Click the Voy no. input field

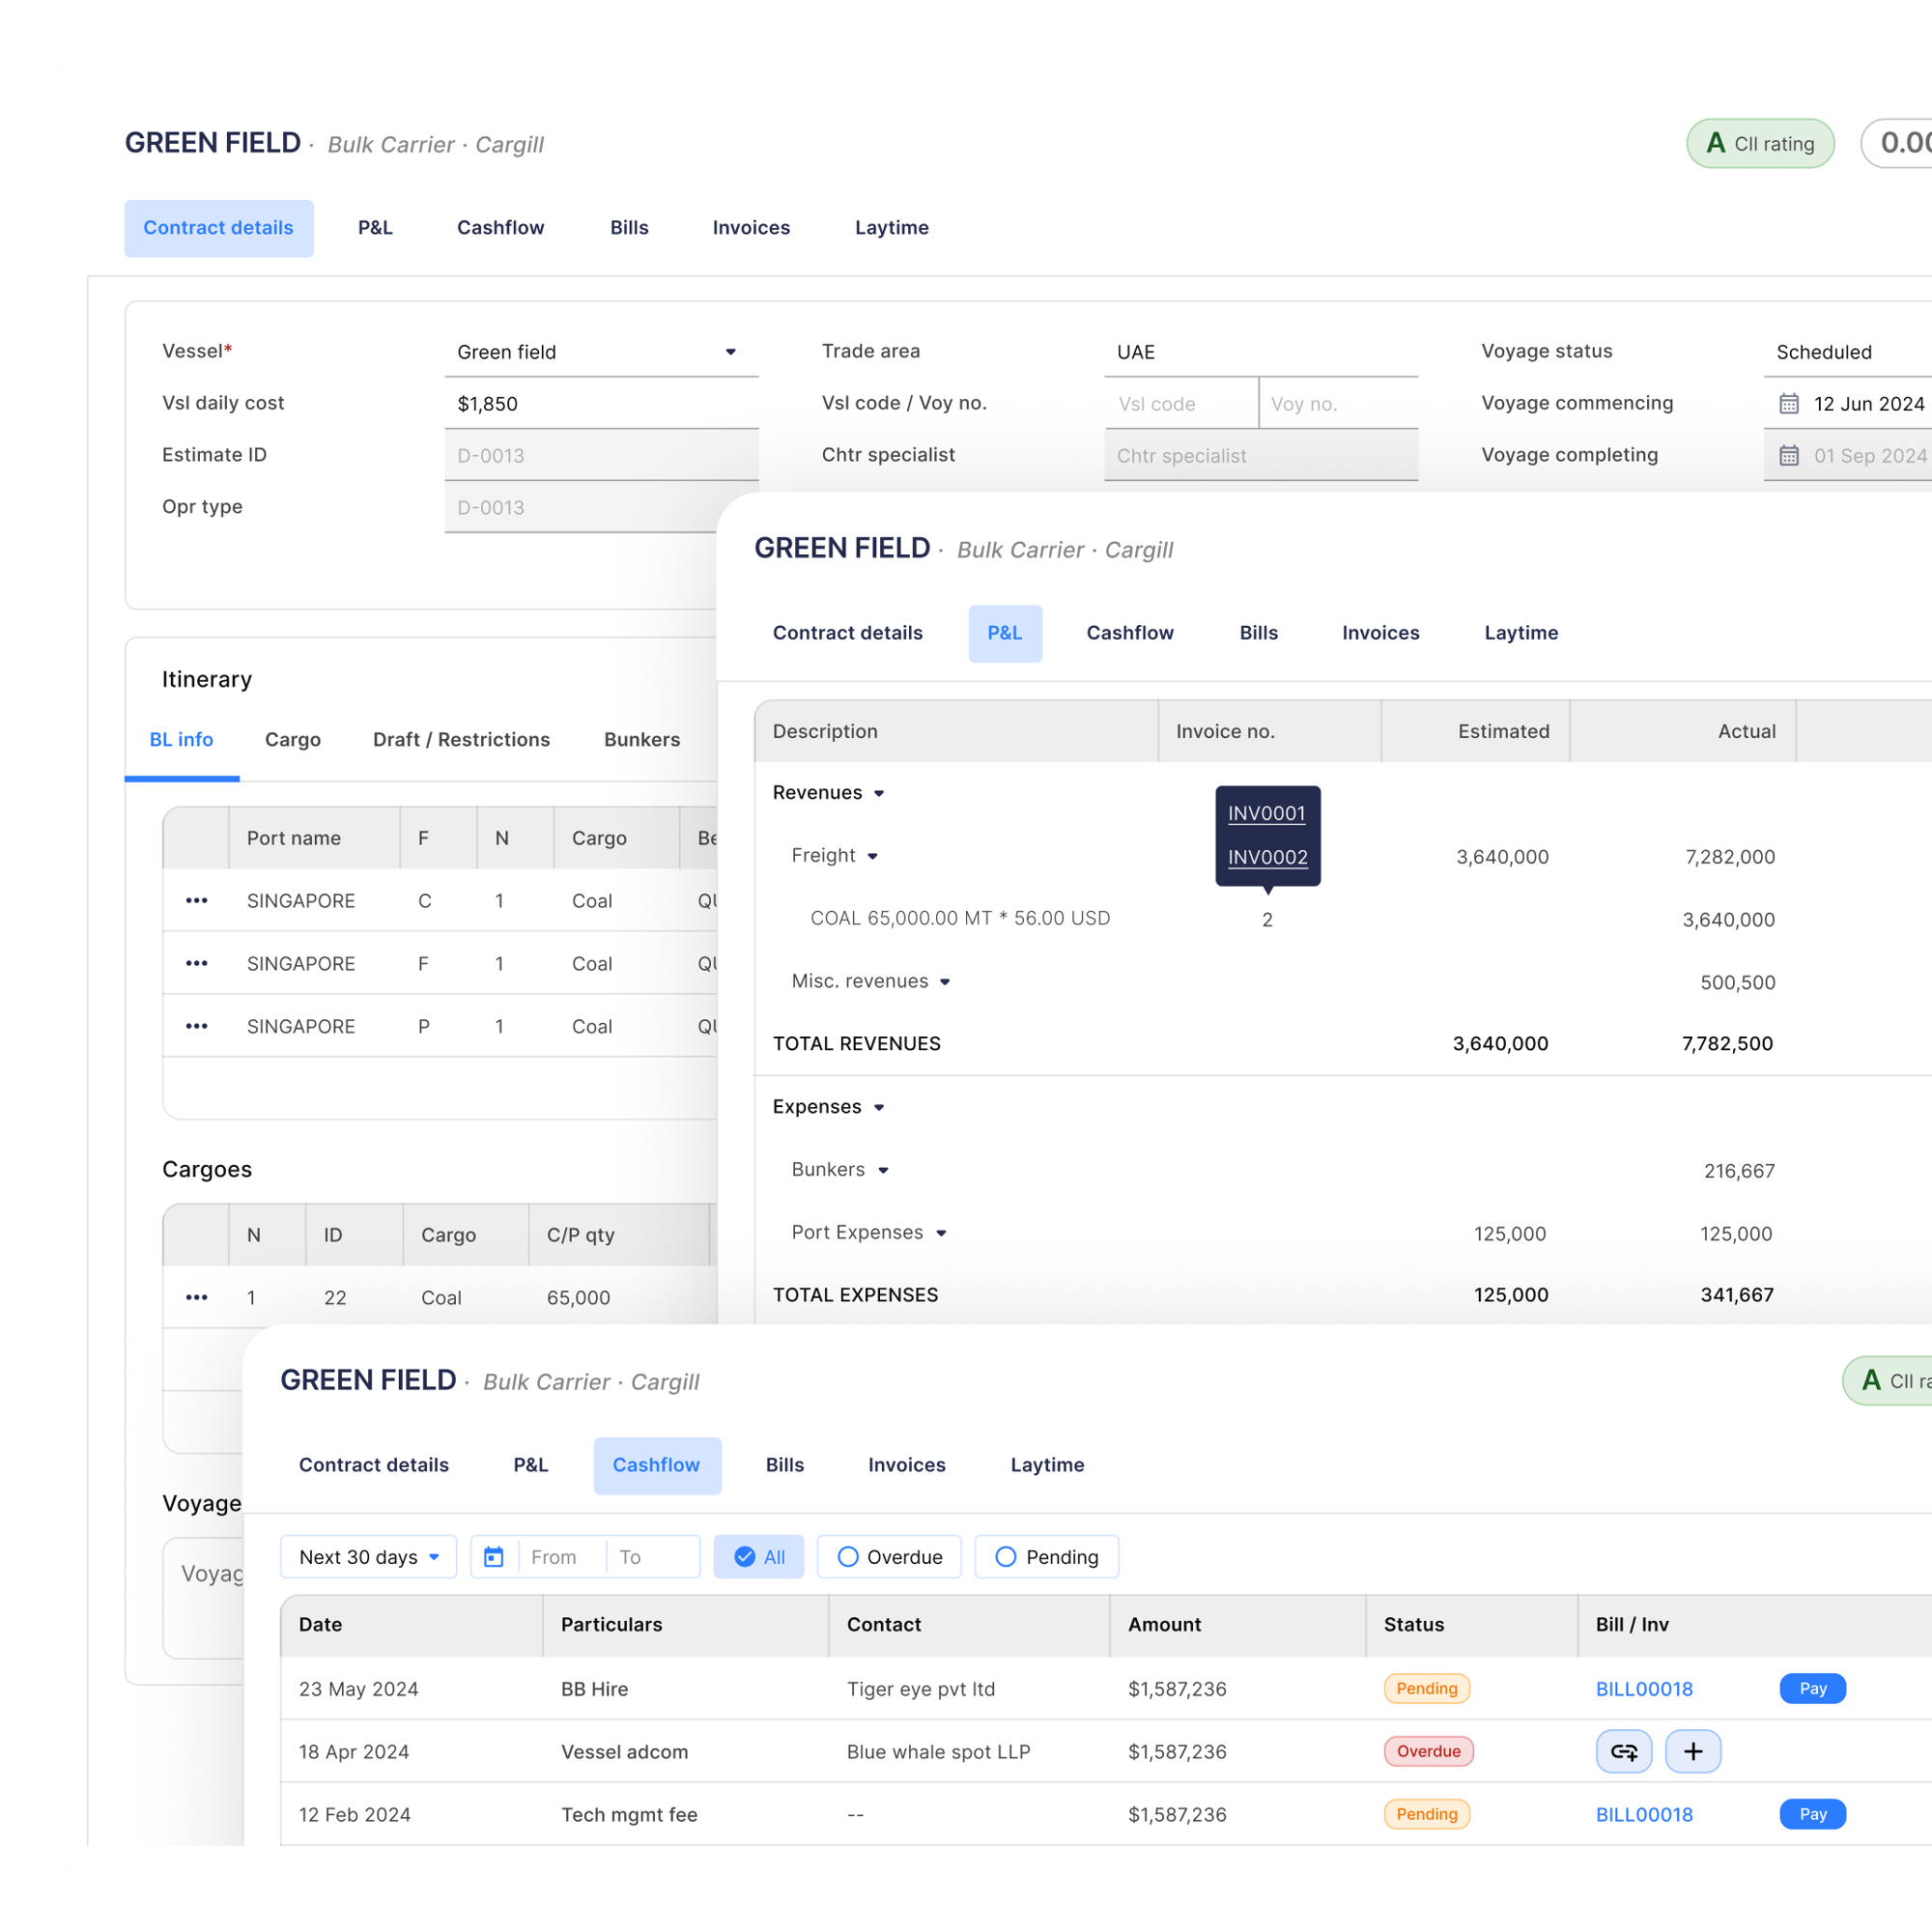pos(1339,404)
